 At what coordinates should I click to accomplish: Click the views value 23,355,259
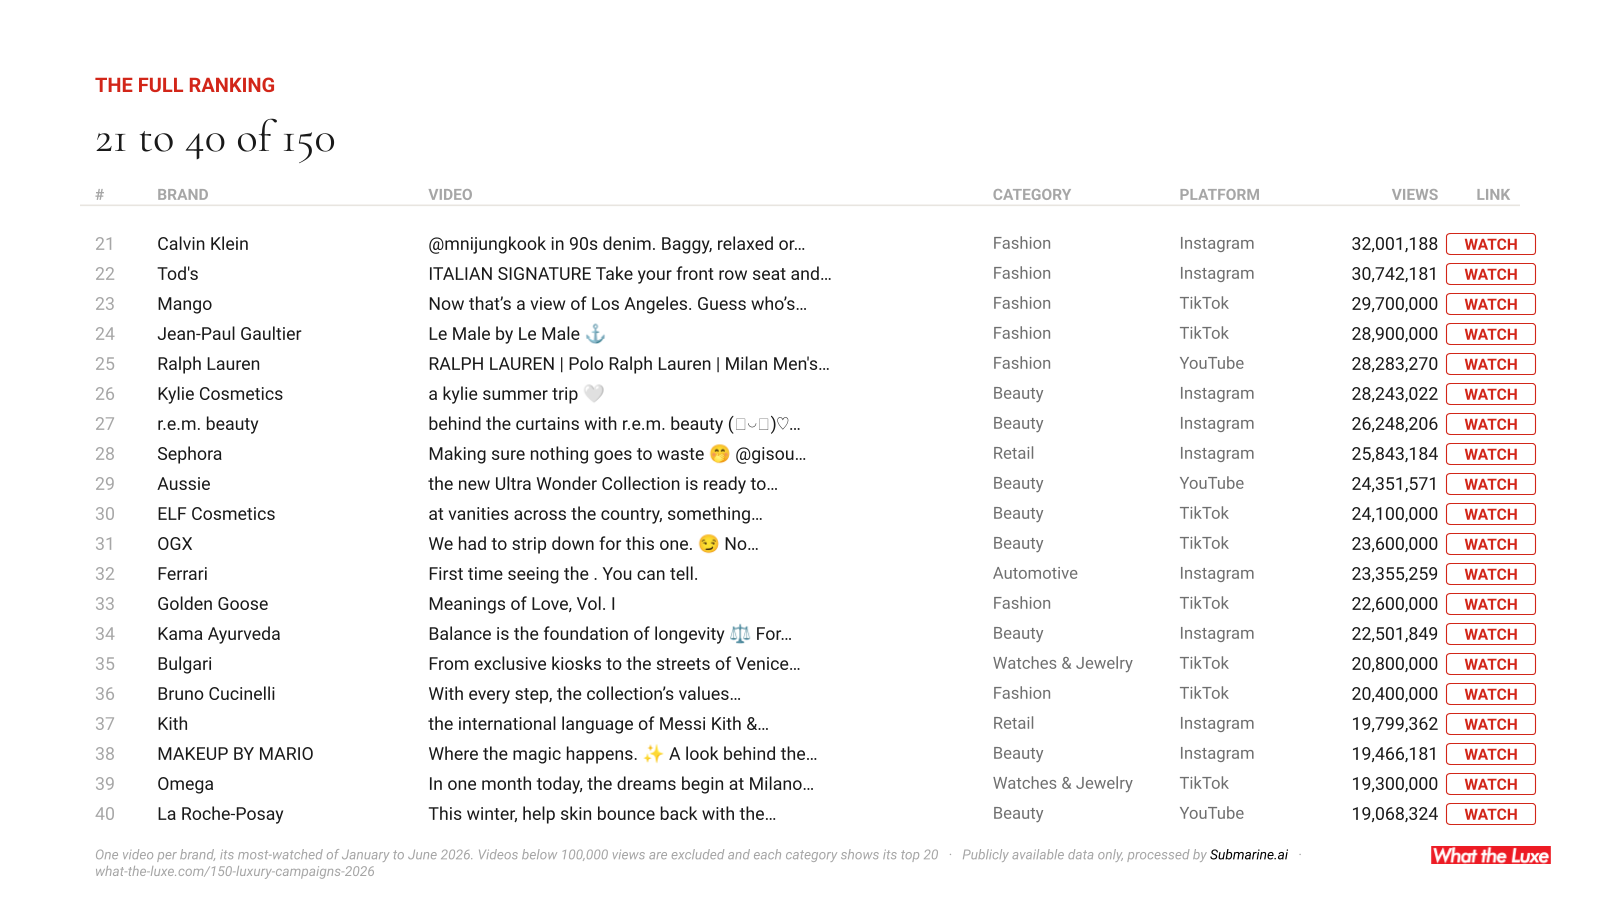pos(1394,574)
